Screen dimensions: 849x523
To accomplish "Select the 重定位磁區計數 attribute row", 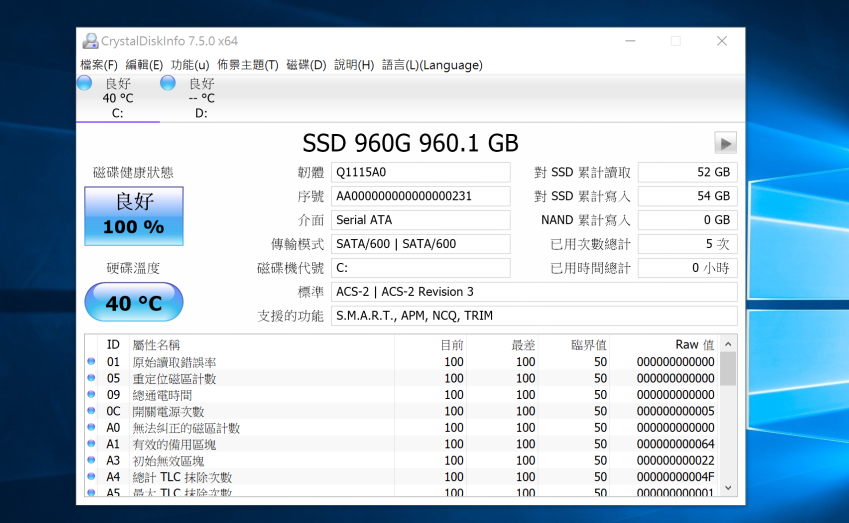I will [x=402, y=378].
